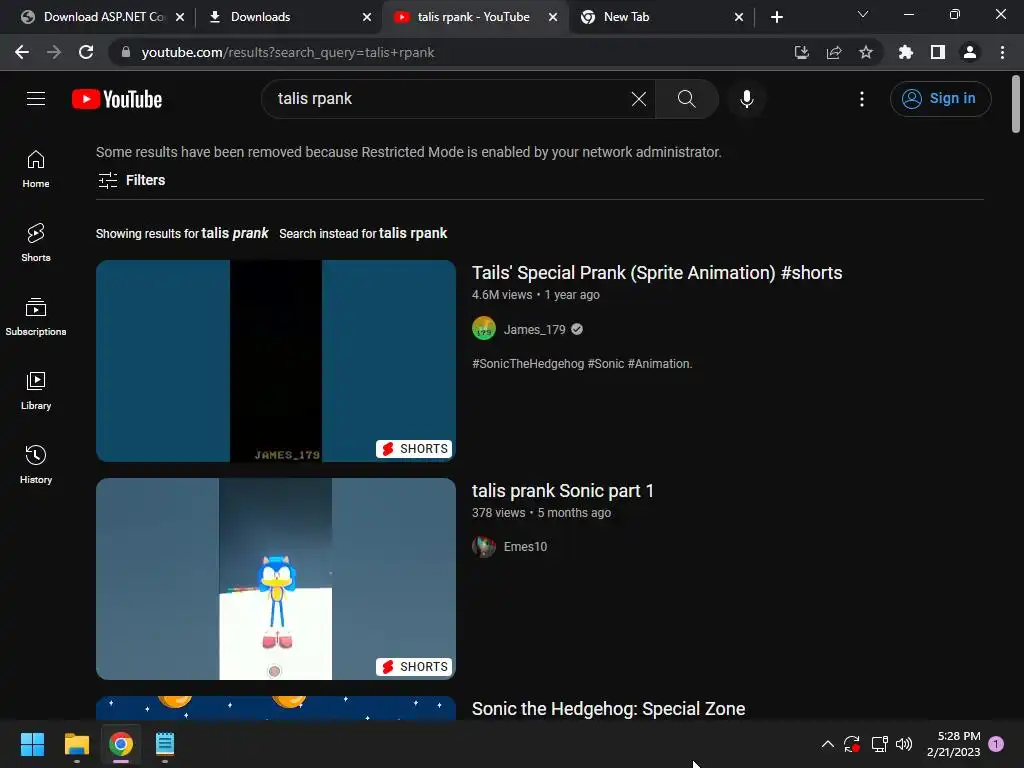
Task: Open Tails' Special Prank video title
Action: point(657,272)
